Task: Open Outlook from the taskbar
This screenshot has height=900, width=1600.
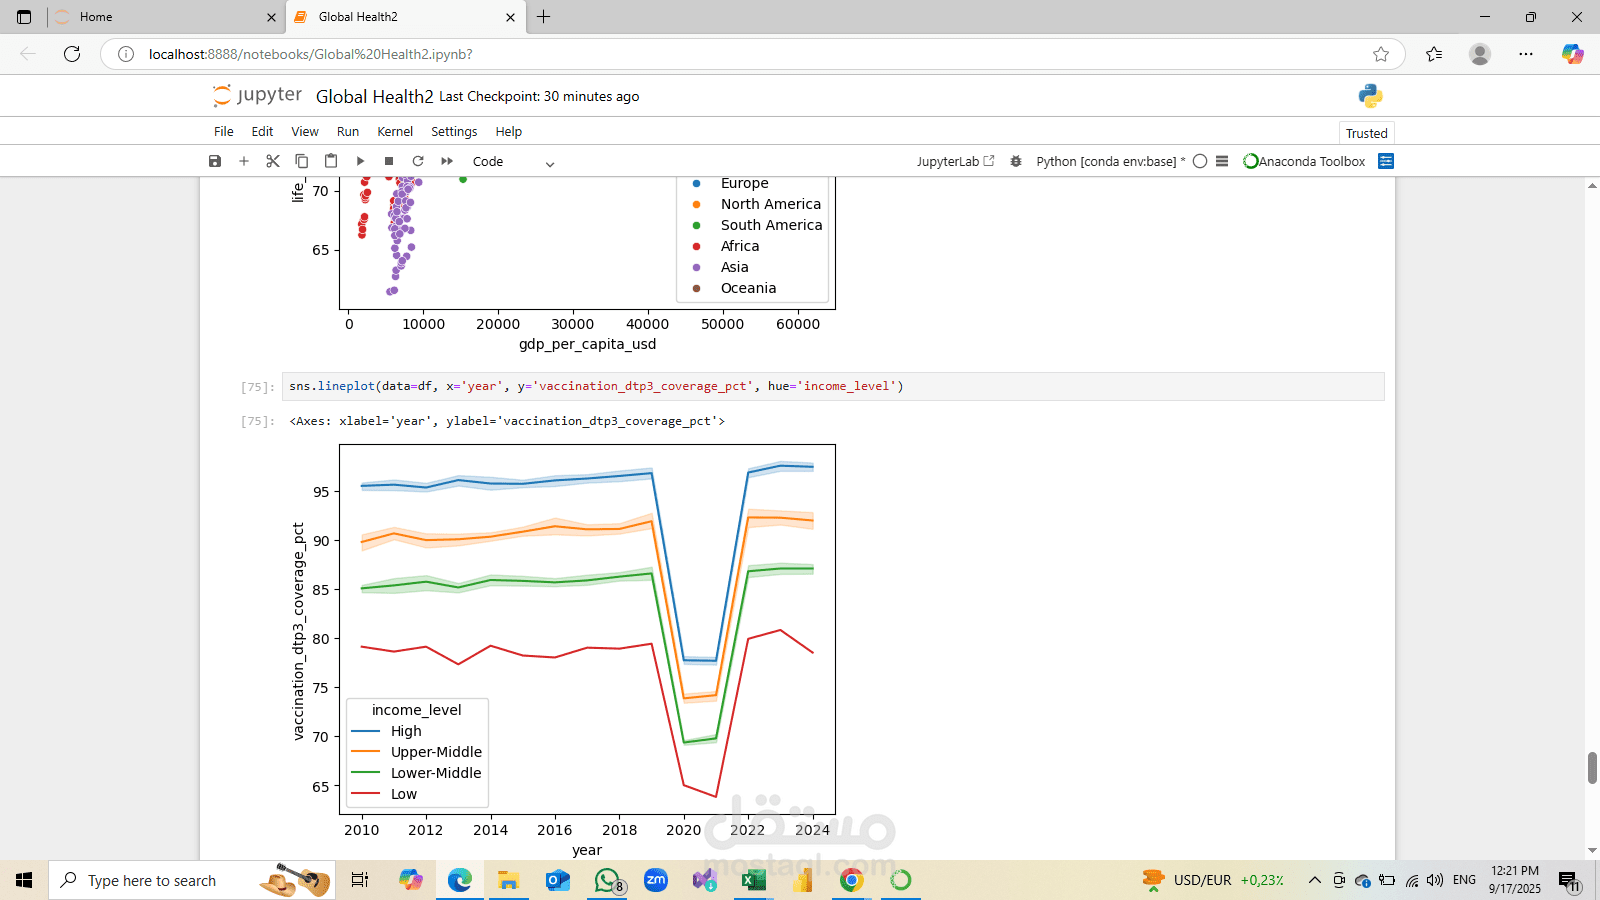Action: pyautogui.click(x=558, y=880)
